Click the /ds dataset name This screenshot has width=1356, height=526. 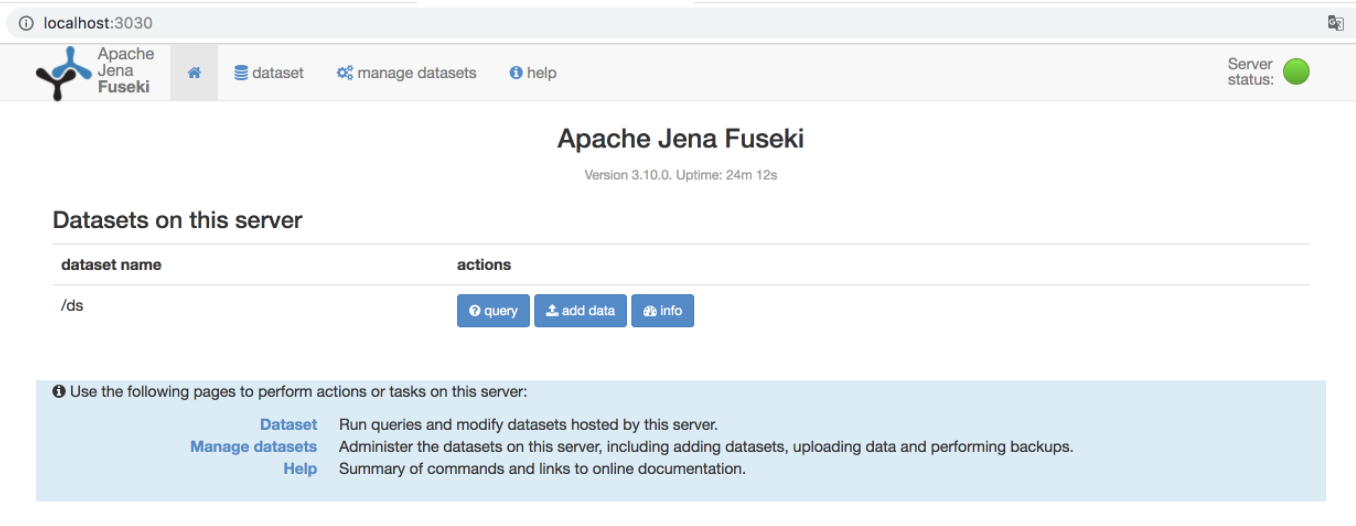tap(72, 306)
